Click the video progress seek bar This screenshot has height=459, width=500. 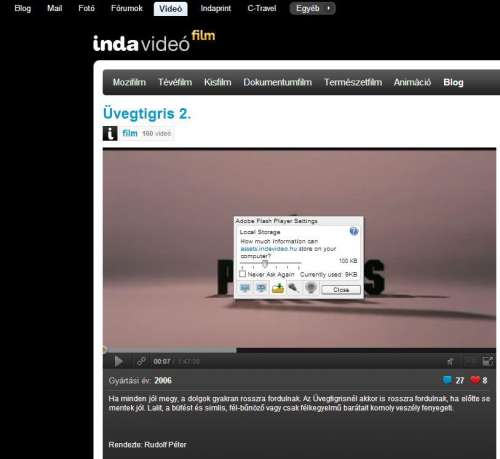click(299, 350)
